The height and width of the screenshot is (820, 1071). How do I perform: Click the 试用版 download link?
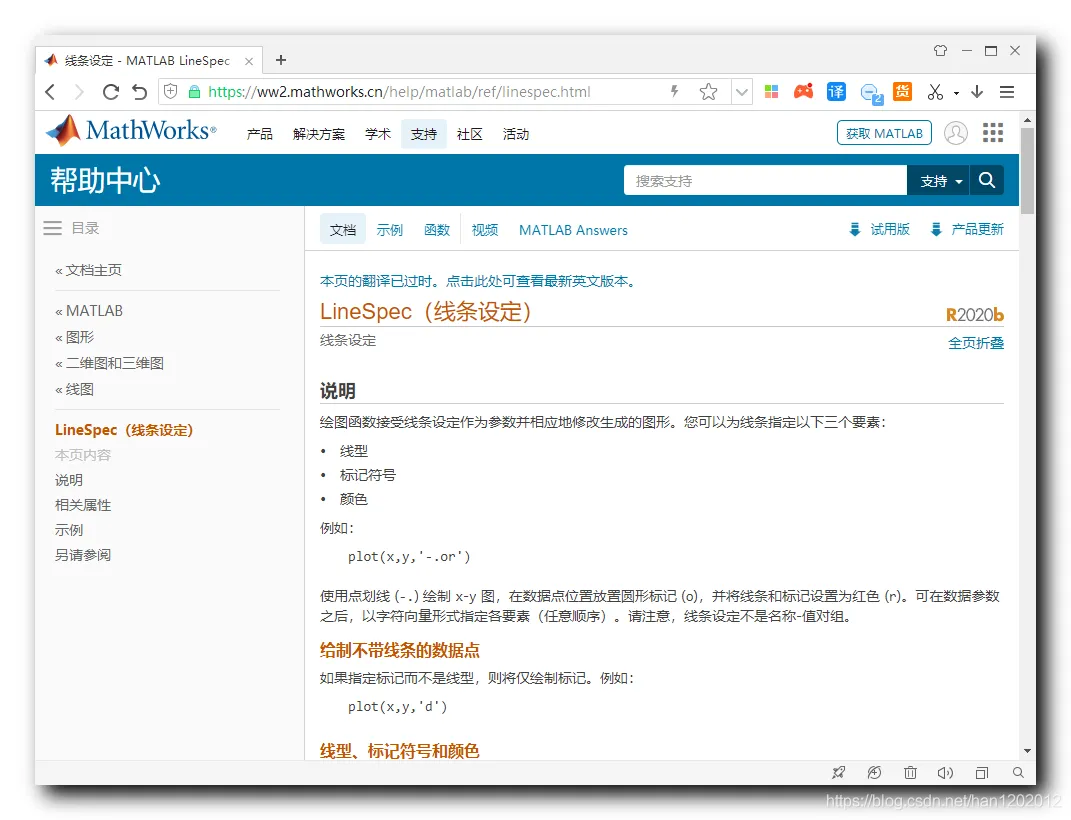pyautogui.click(x=879, y=229)
